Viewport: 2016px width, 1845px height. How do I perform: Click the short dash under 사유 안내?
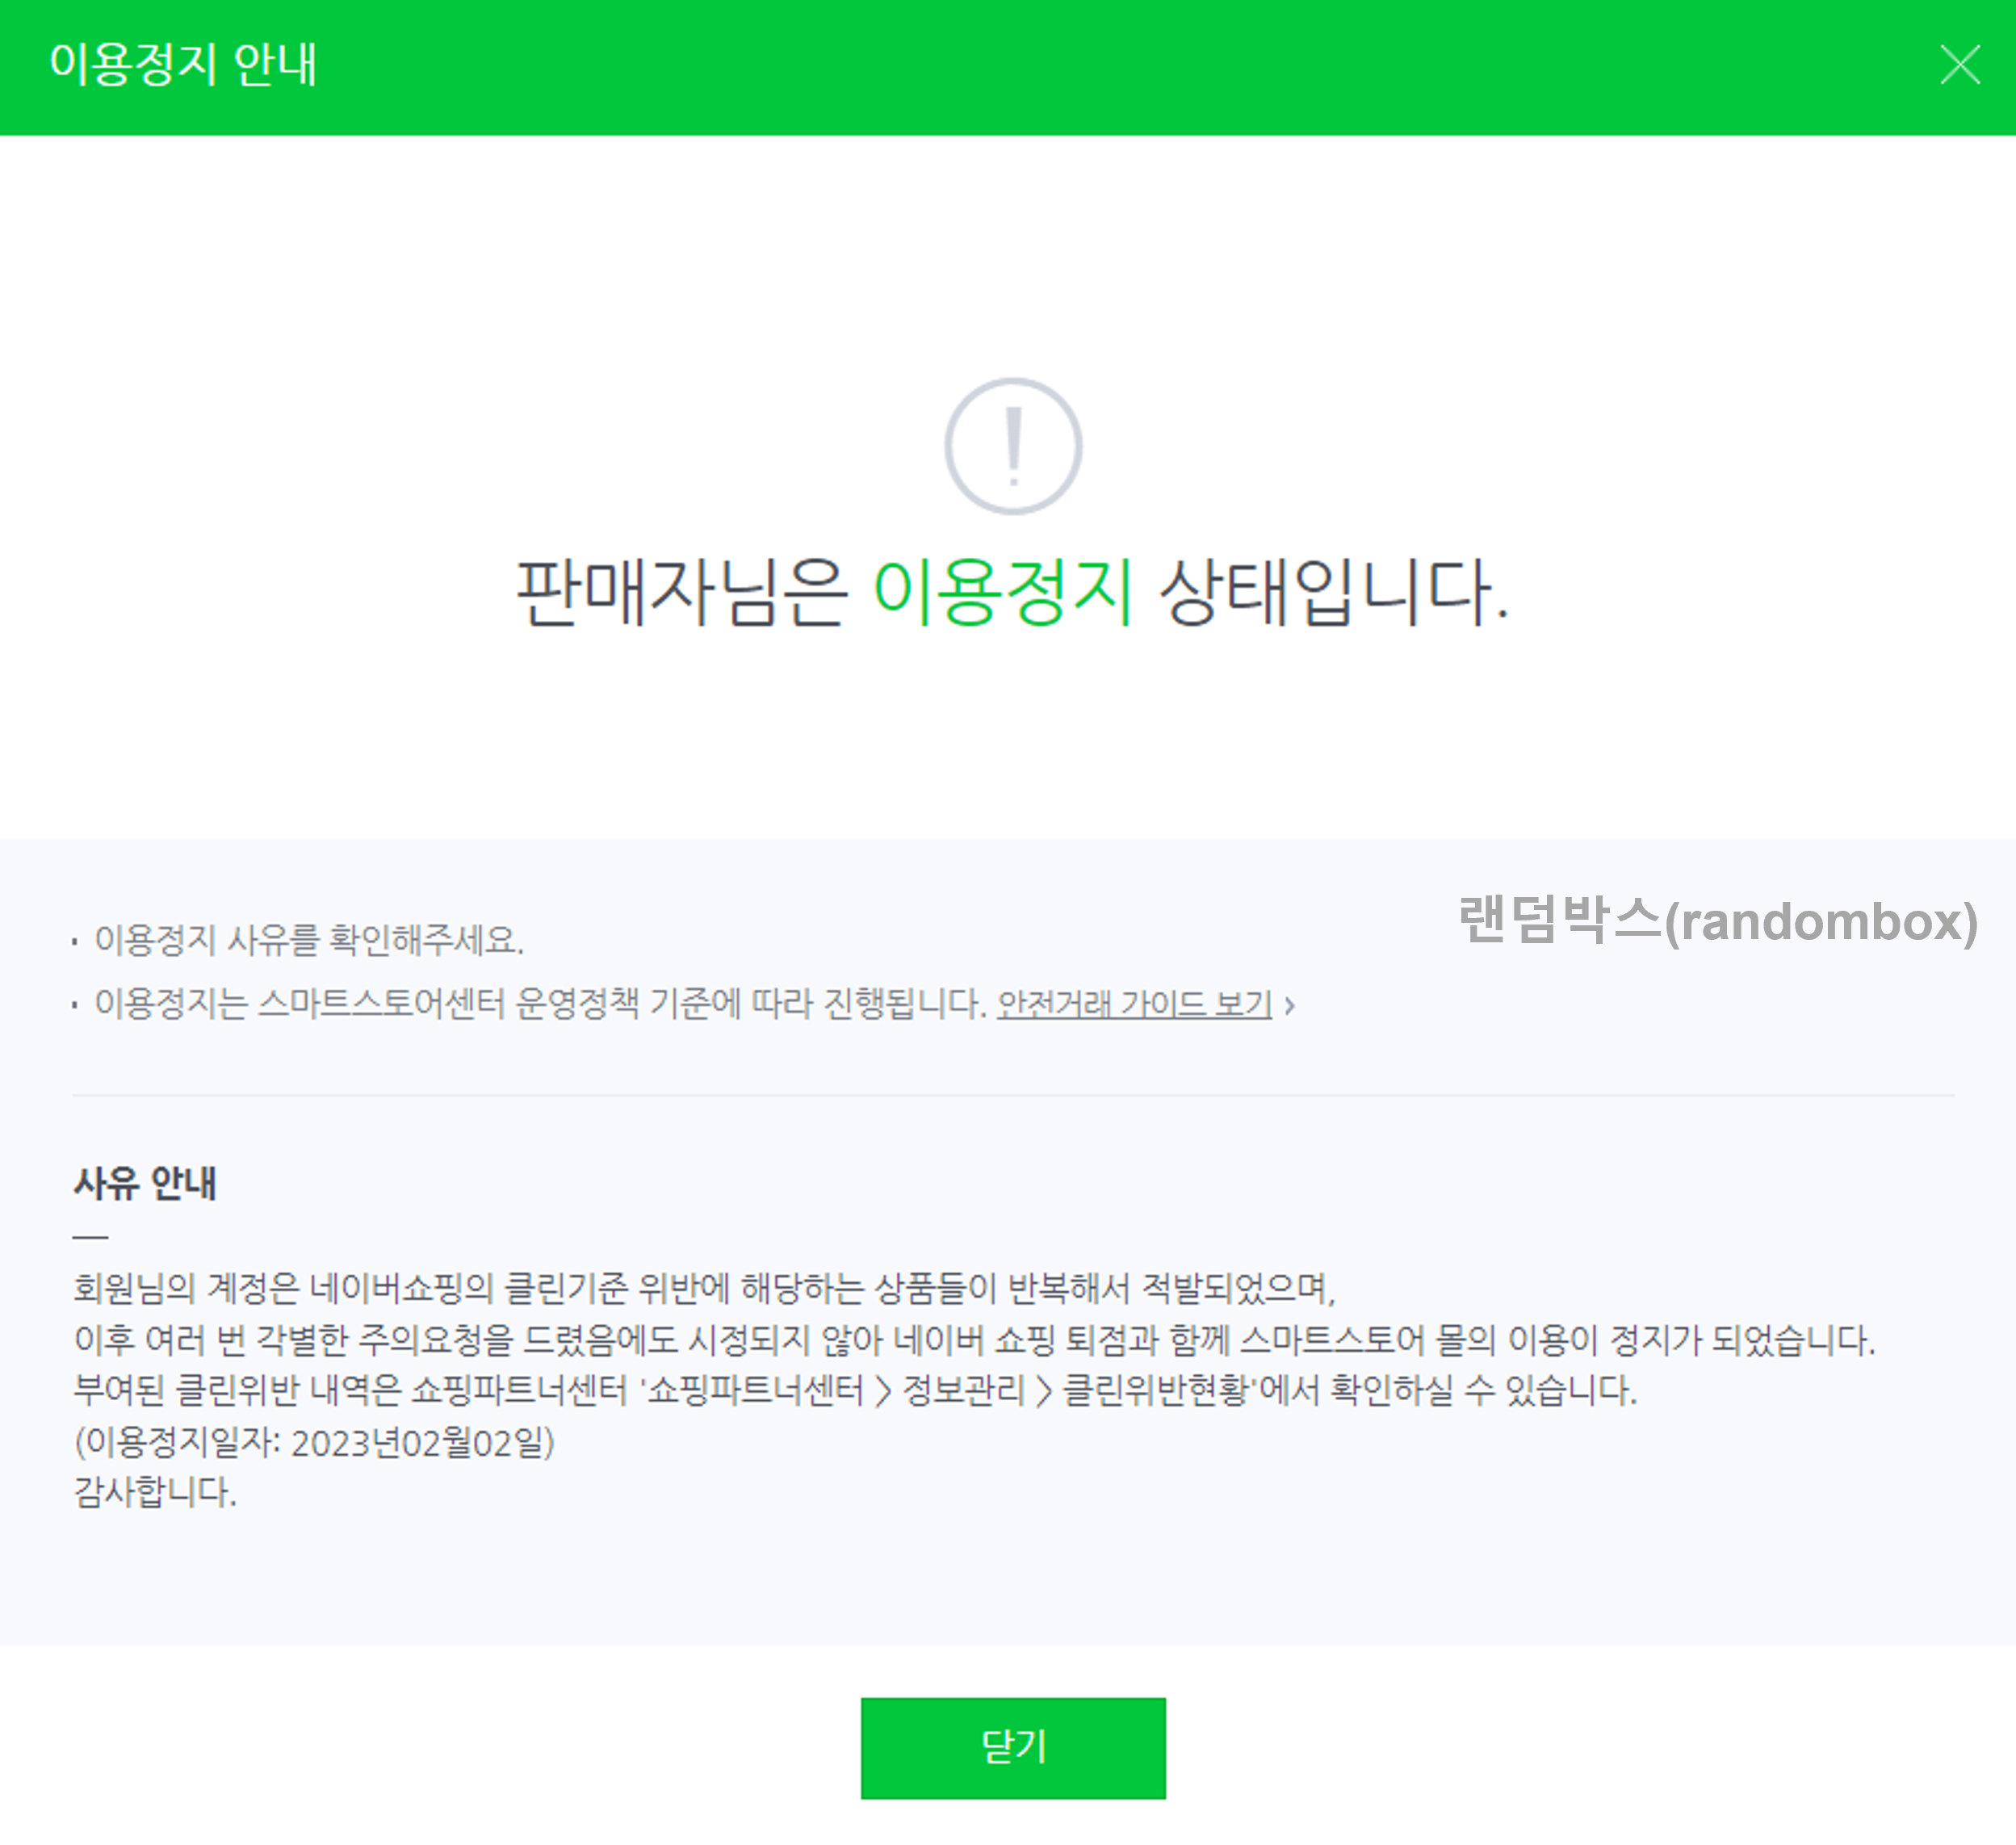[x=90, y=1237]
